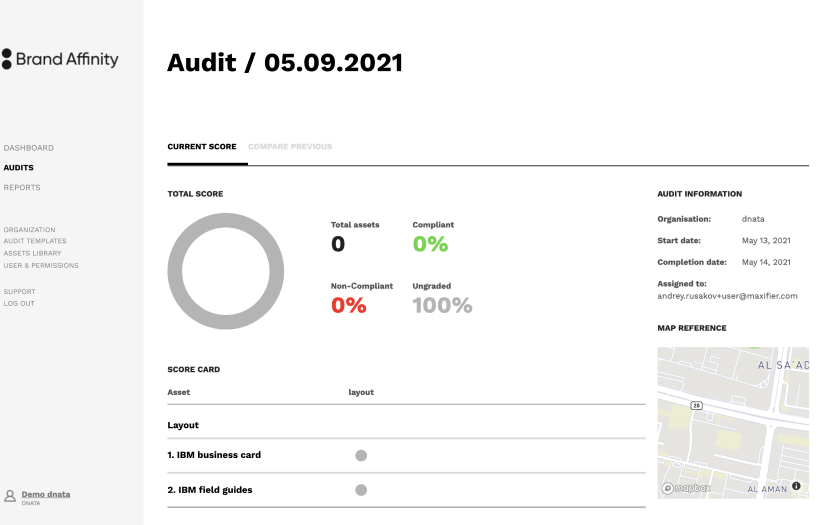Click the total score donut chart
The image size is (825, 525).
pyautogui.click(x=226, y=271)
